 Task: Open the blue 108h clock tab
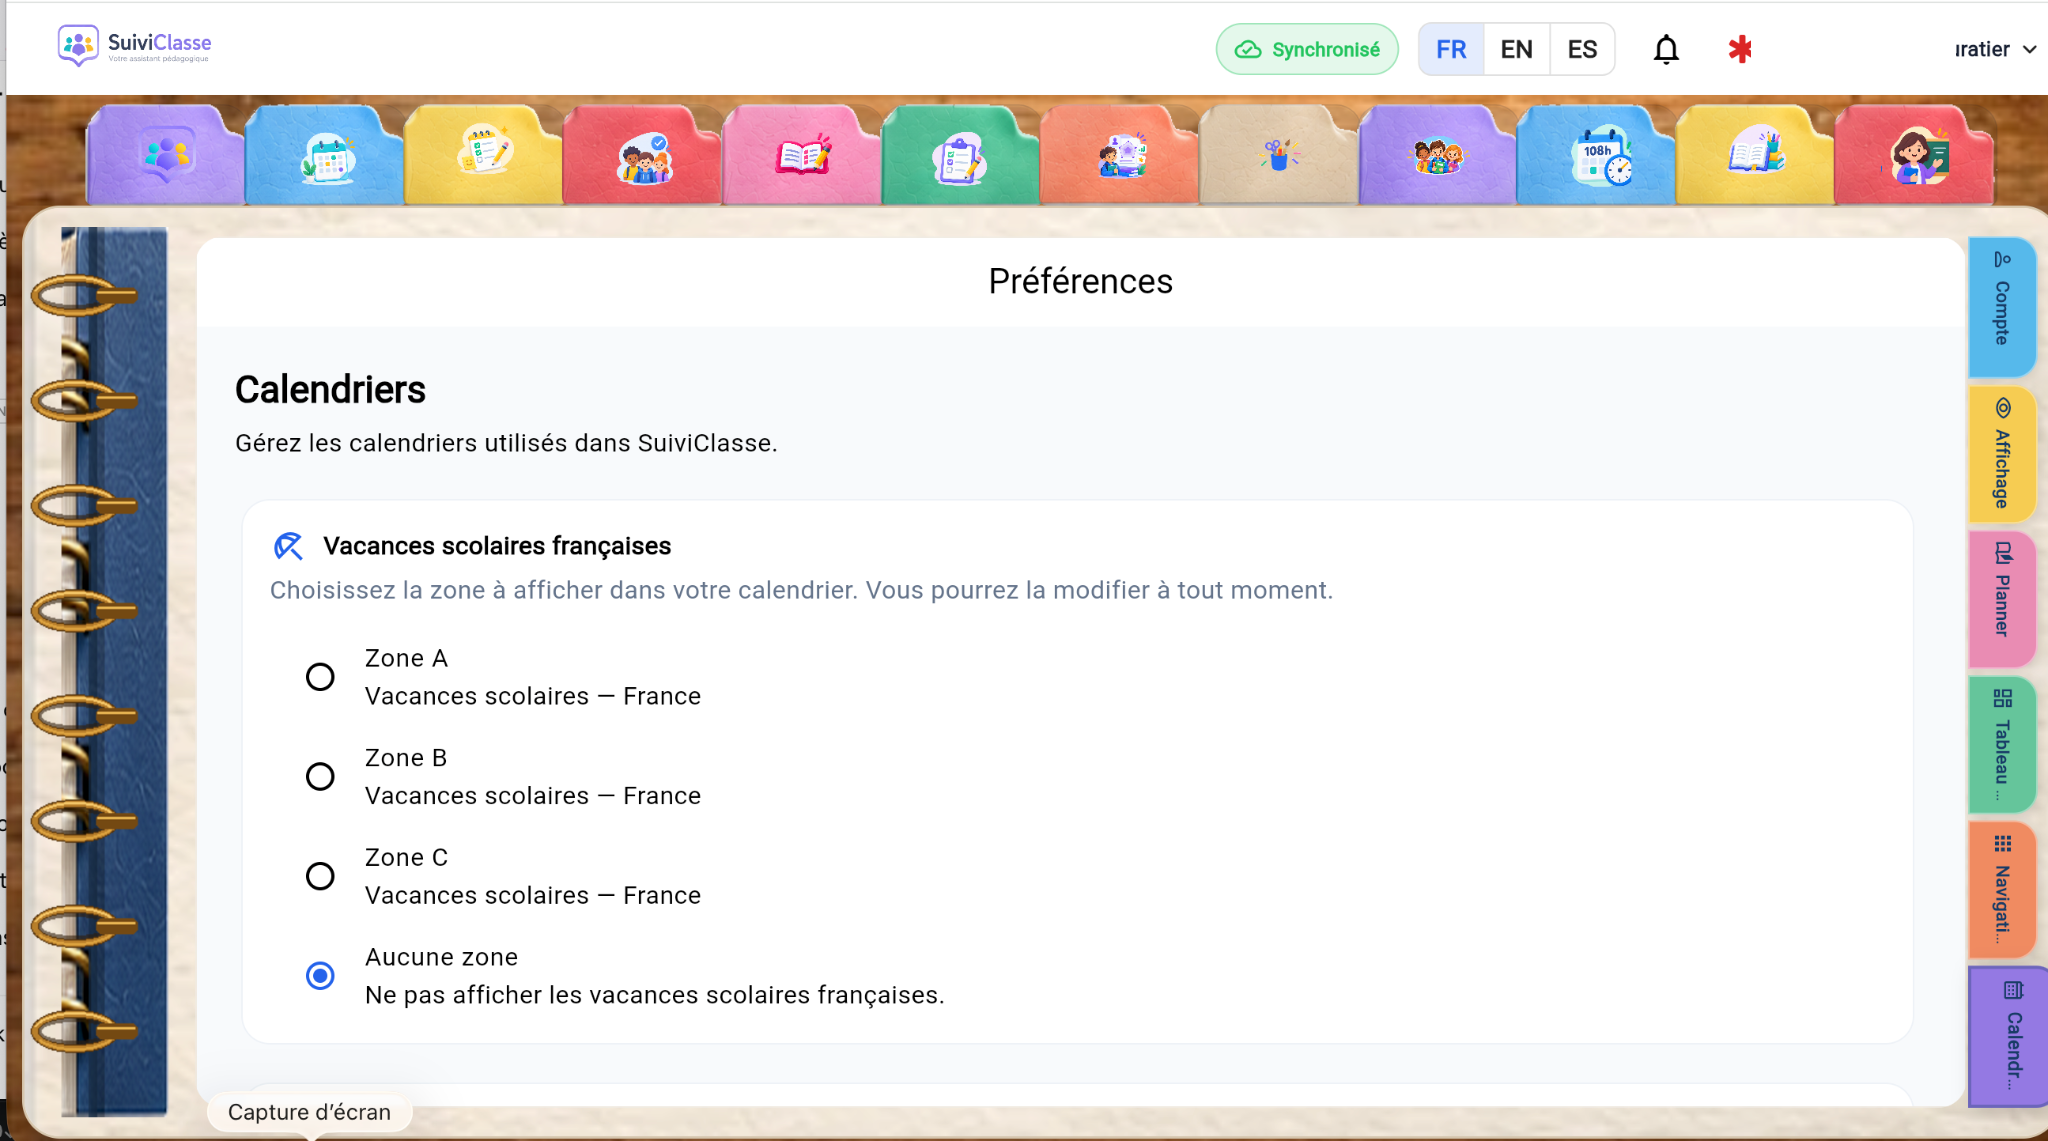tap(1597, 156)
